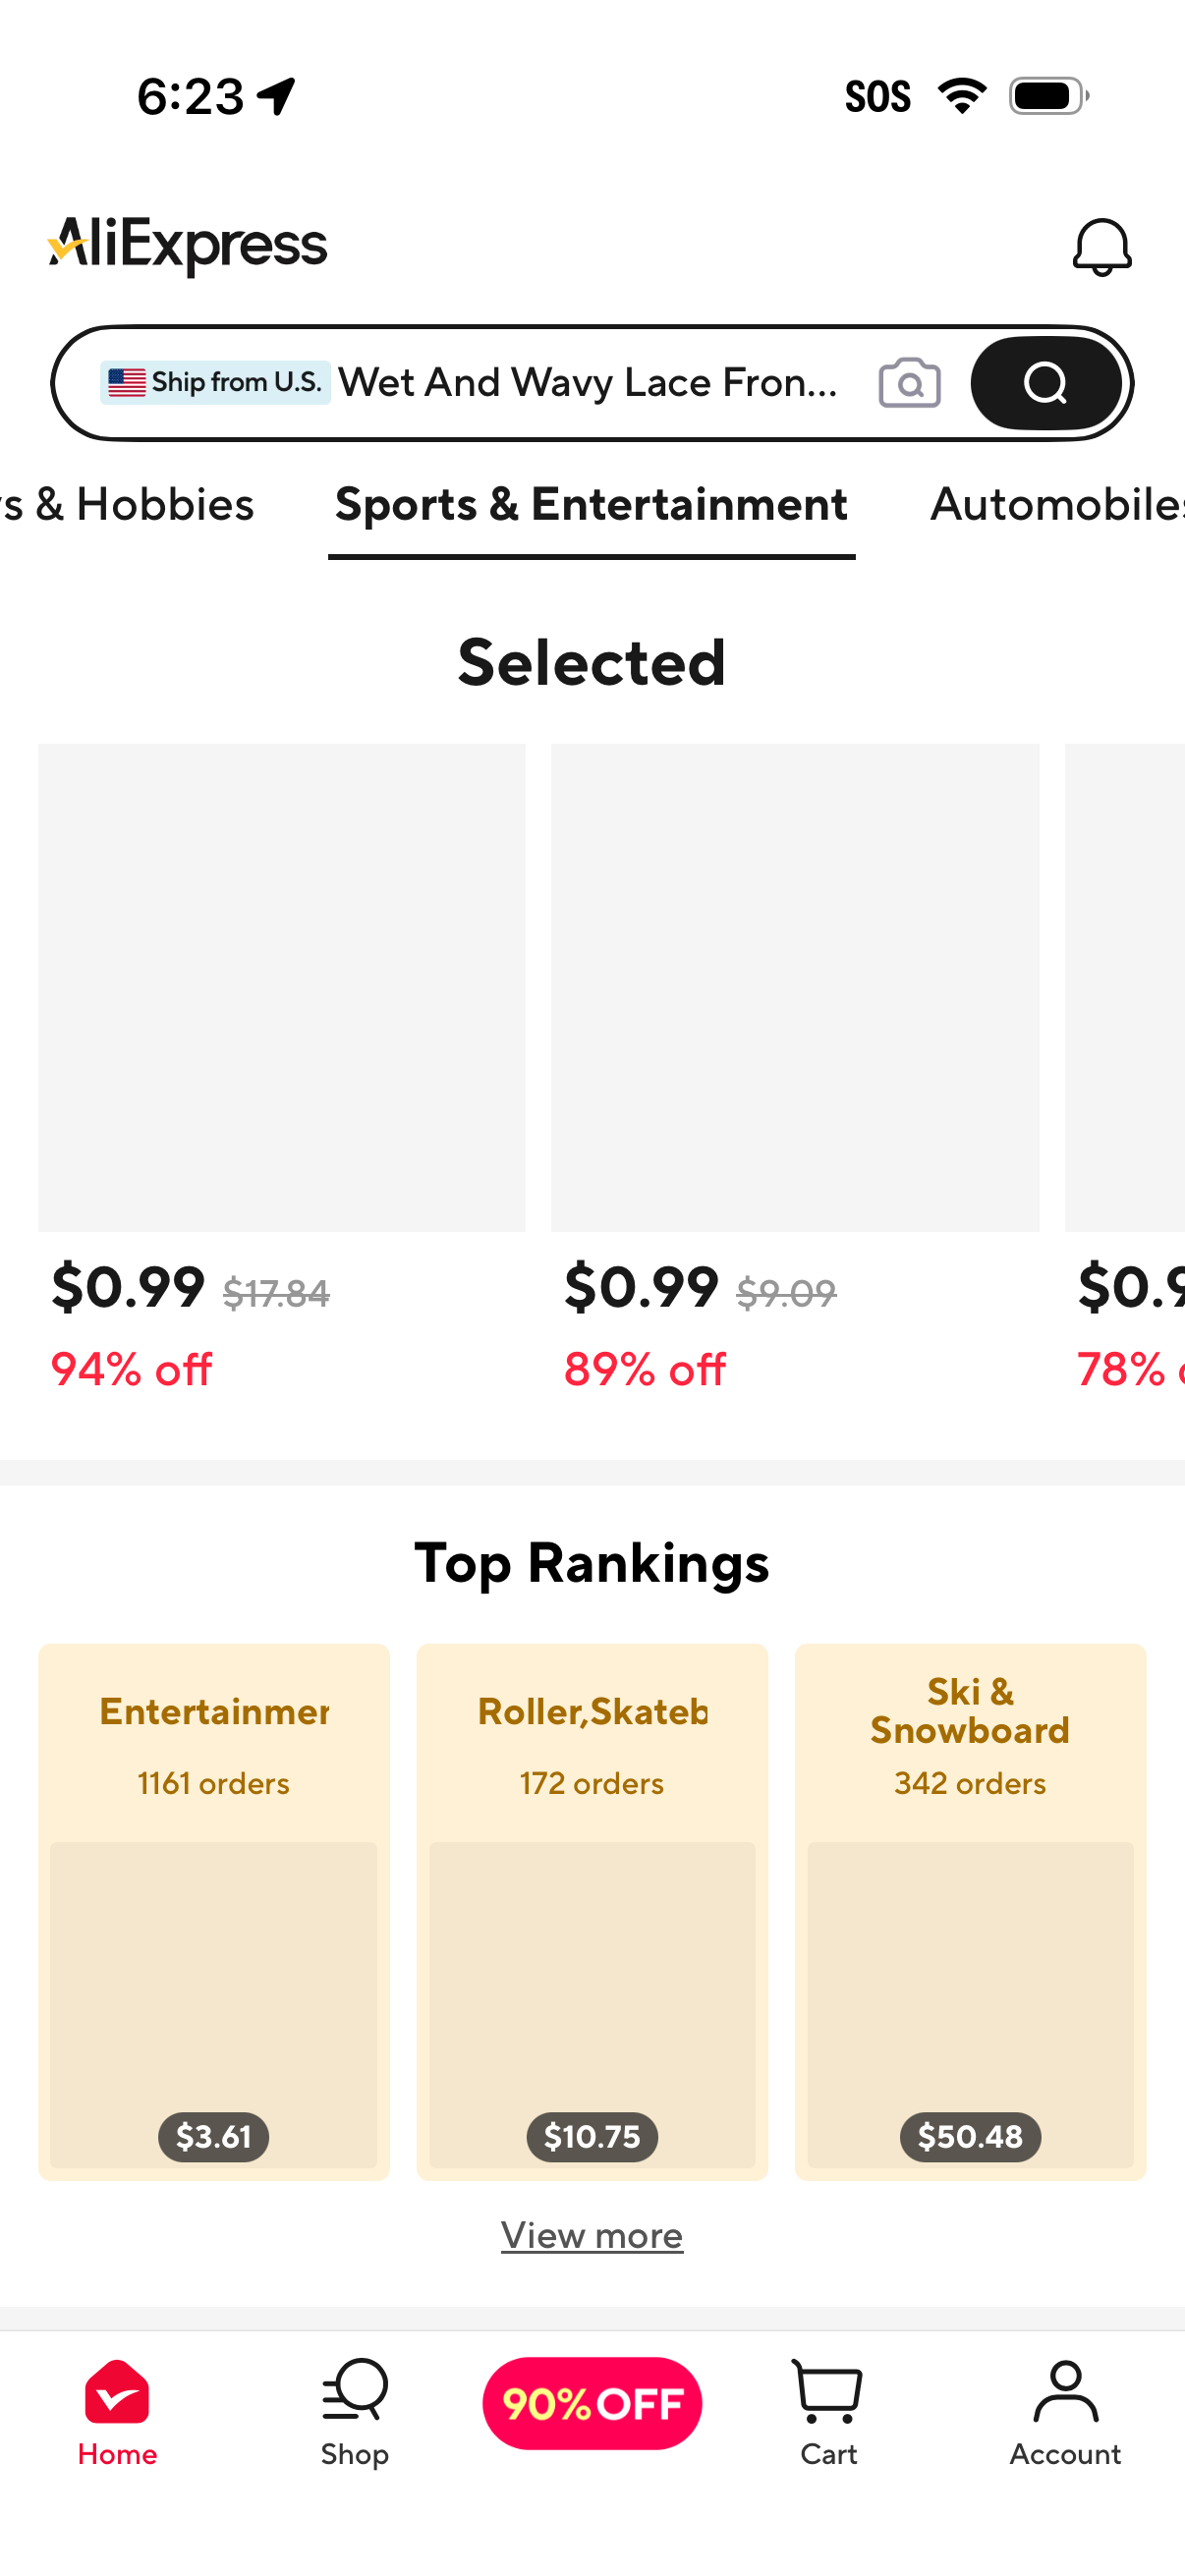
Task: Open the Account section
Action: pos(1066,2420)
